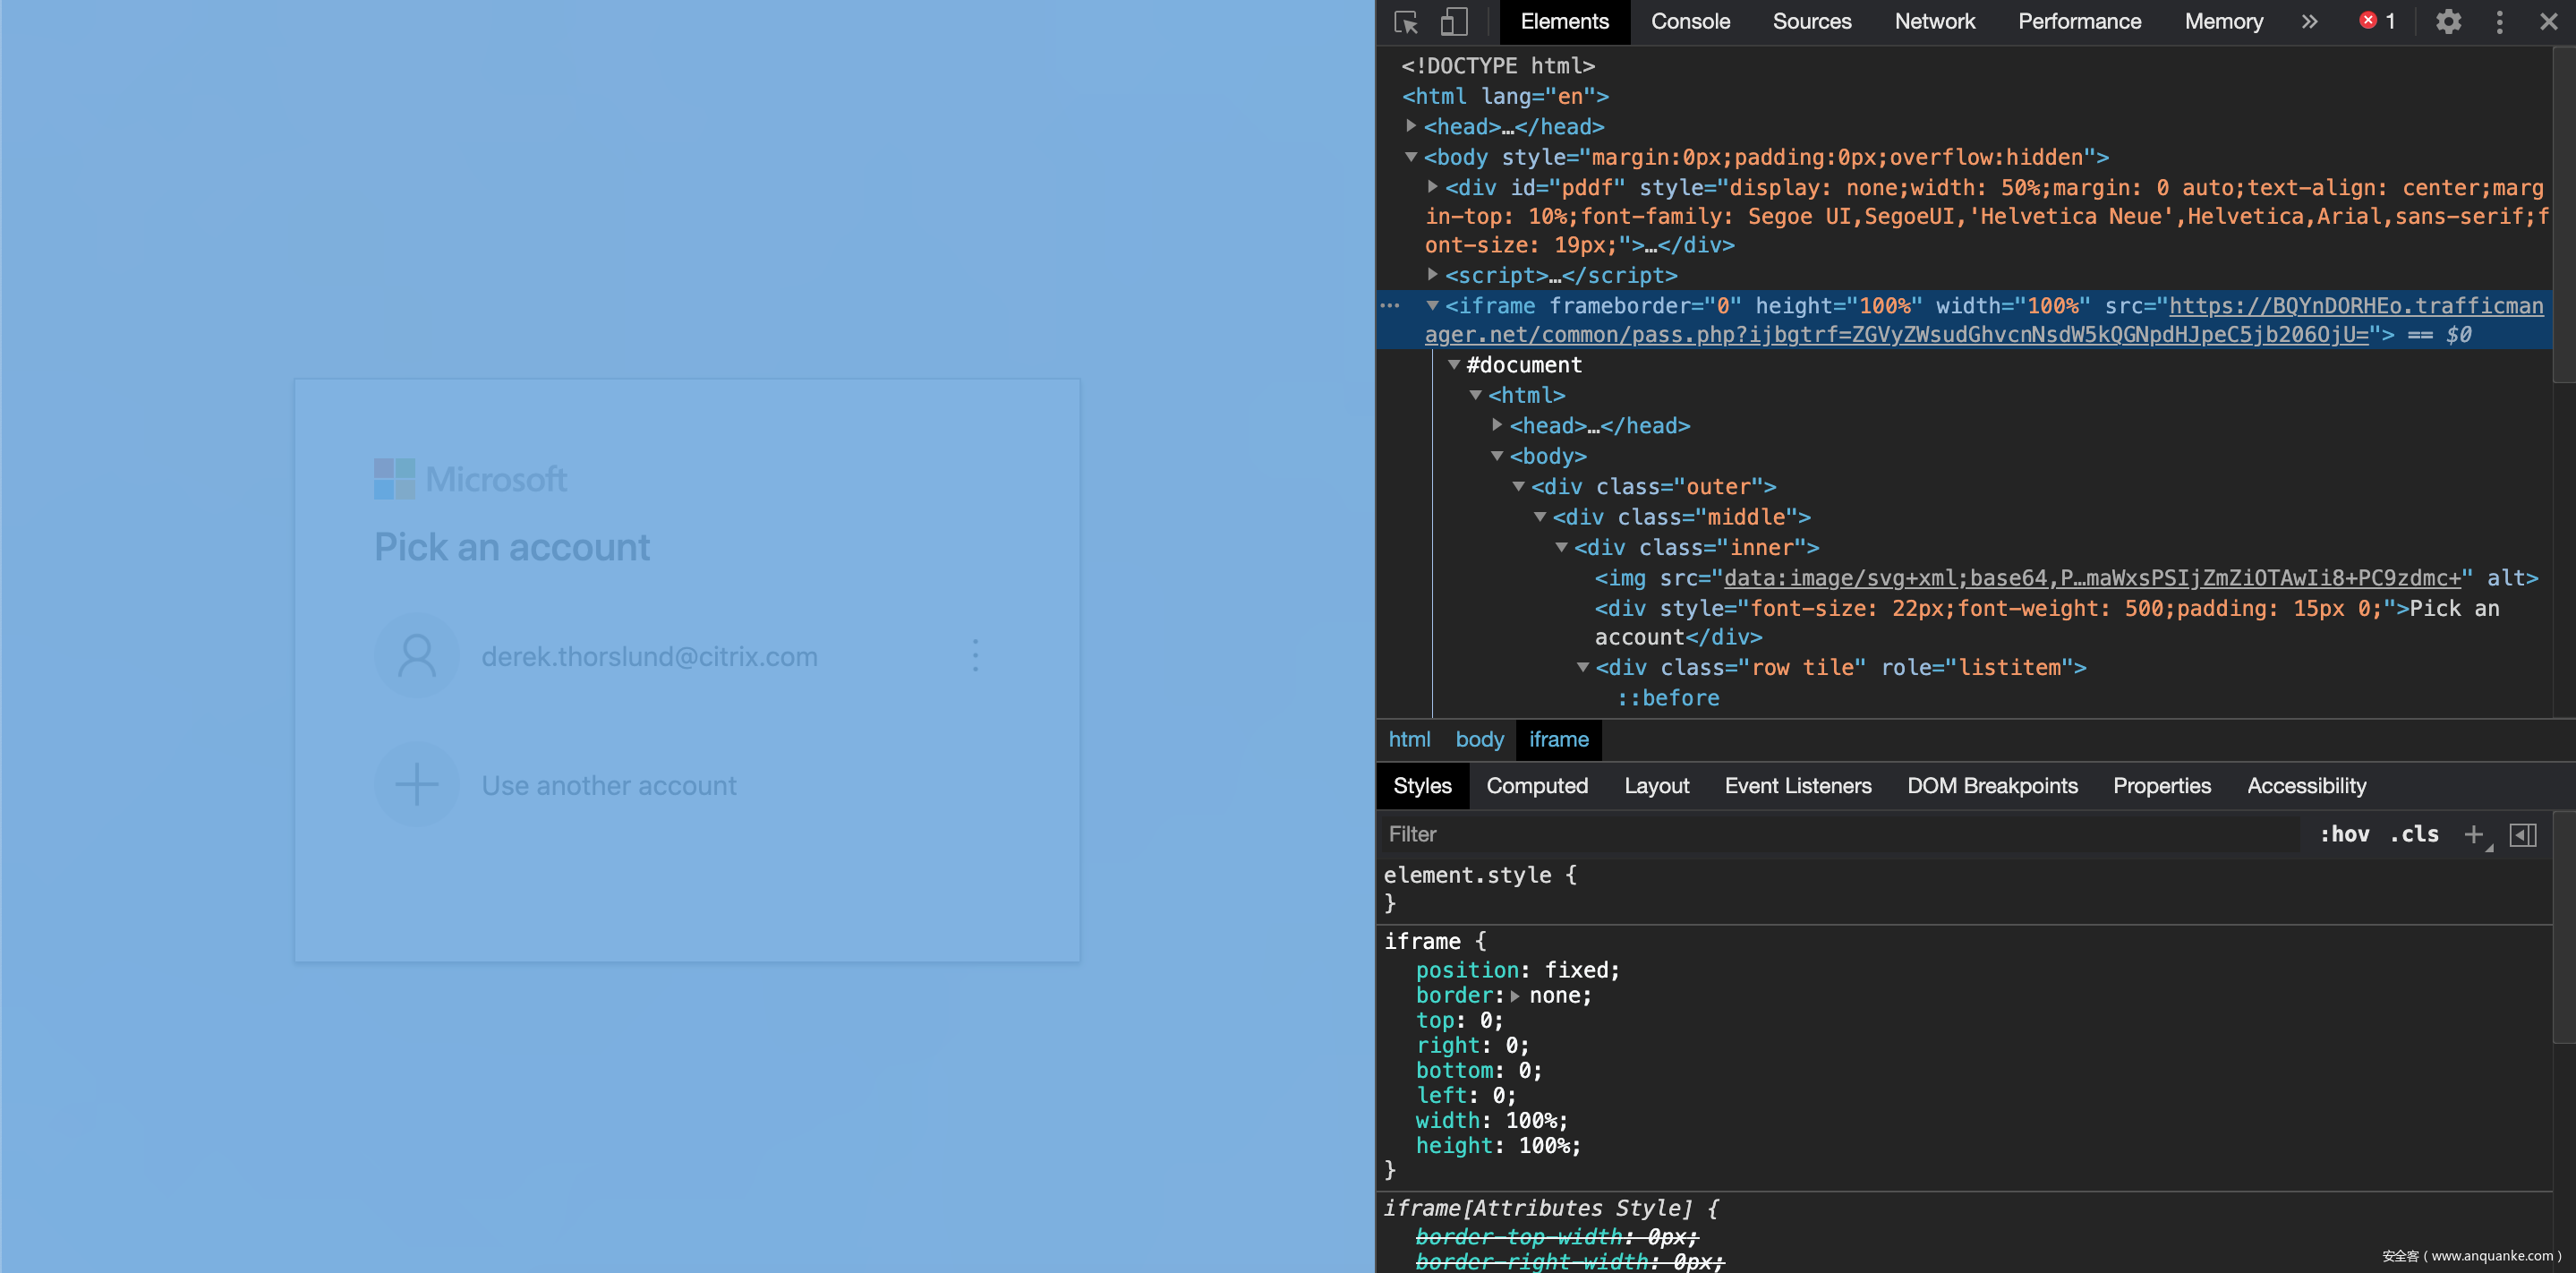Open the Computed styles tab
This screenshot has height=1273, width=2576.
tap(1536, 786)
